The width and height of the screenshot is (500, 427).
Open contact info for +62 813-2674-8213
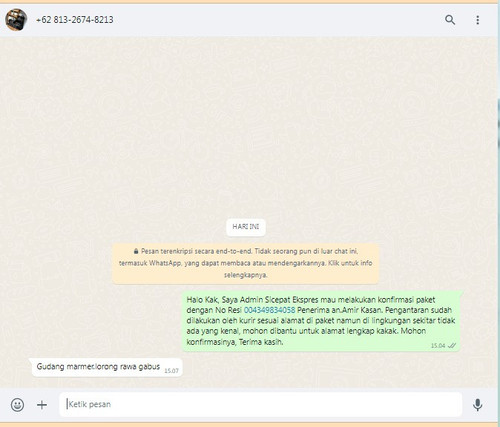(75, 20)
